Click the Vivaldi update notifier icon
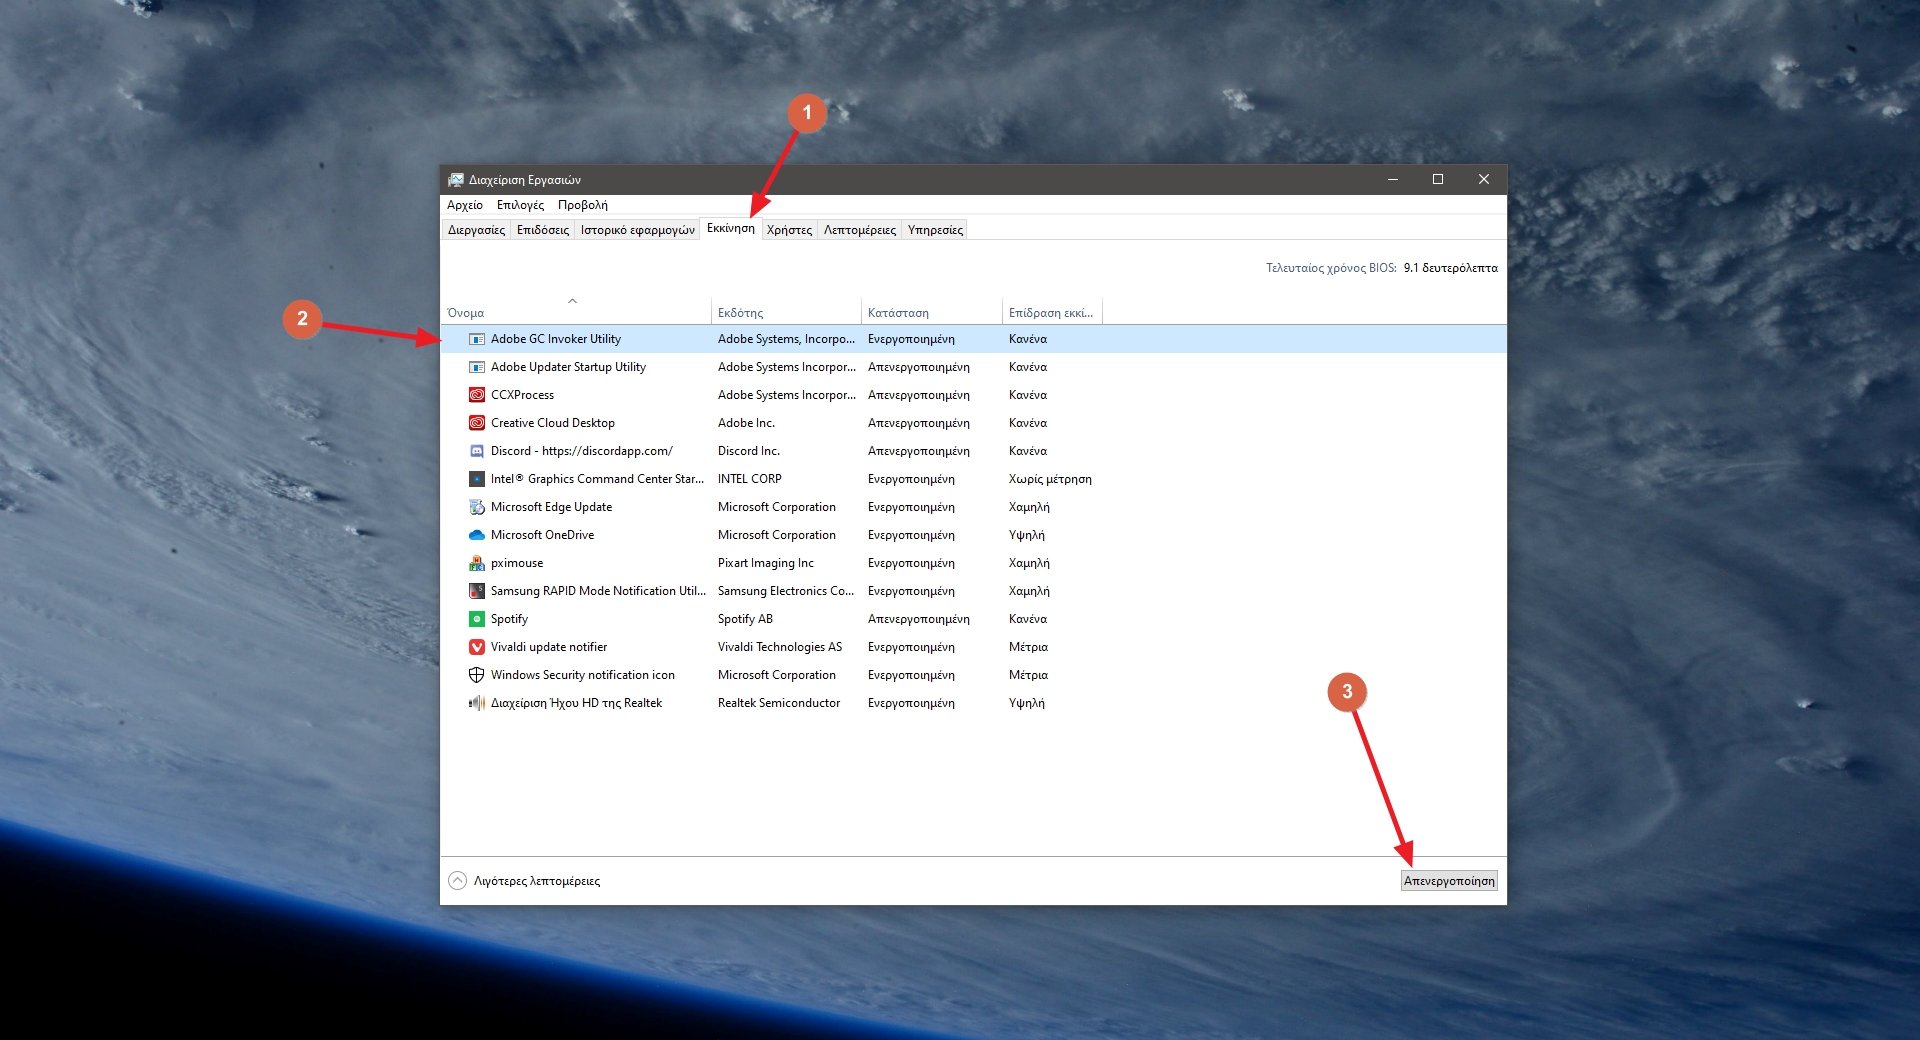Screen dimensions: 1920x1040 [477, 647]
